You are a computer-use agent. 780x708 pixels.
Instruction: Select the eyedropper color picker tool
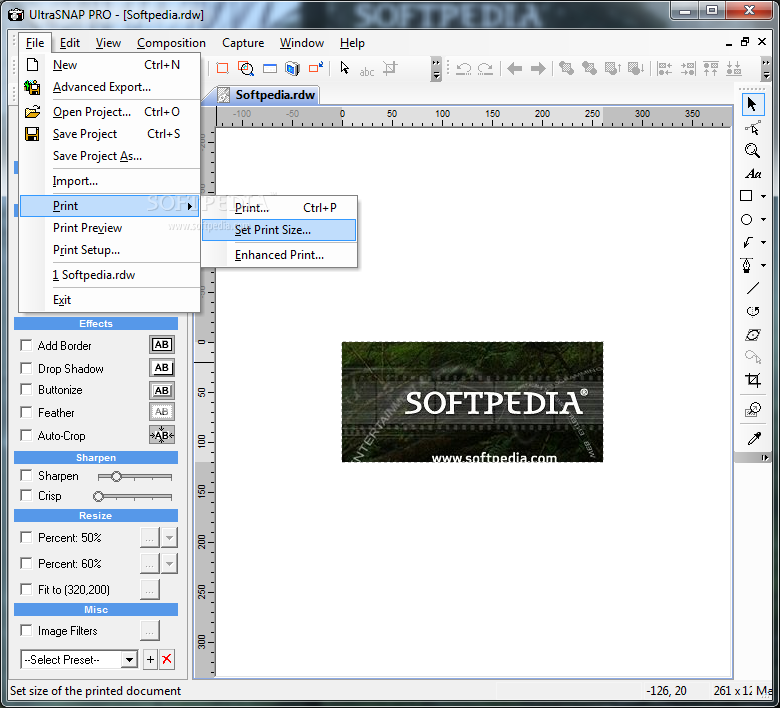coord(754,438)
